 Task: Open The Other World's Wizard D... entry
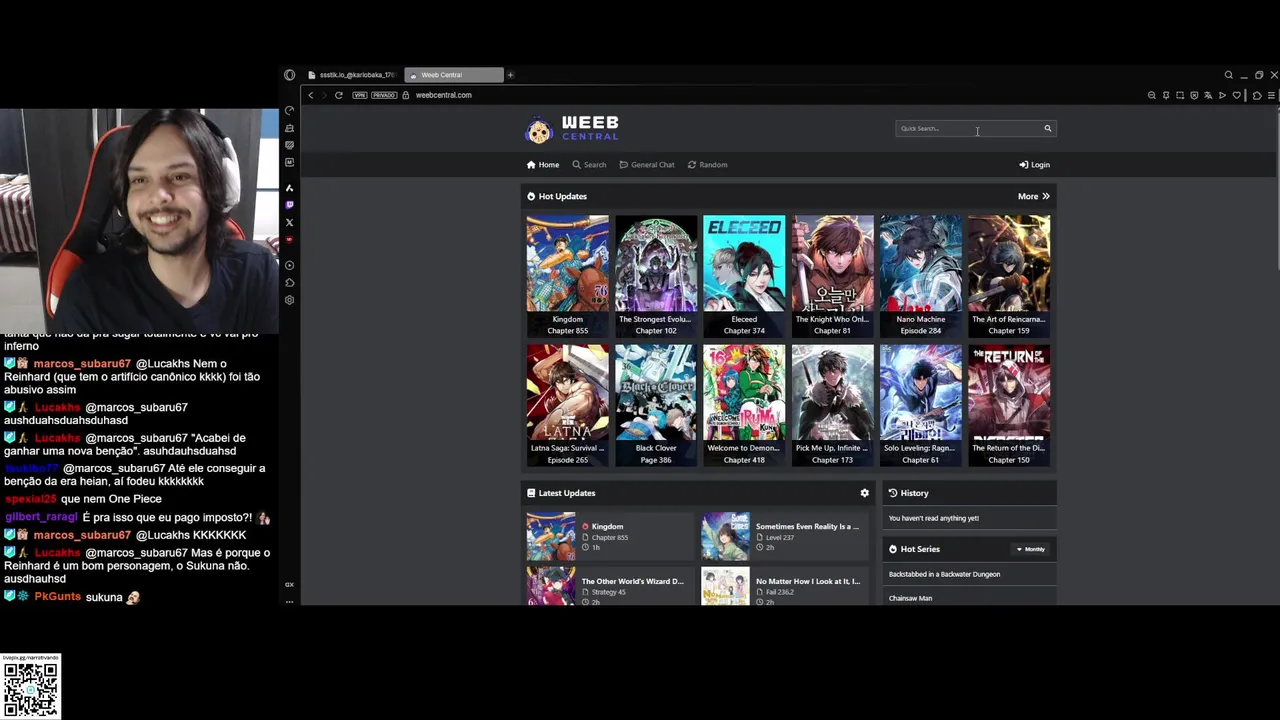[x=610, y=586]
